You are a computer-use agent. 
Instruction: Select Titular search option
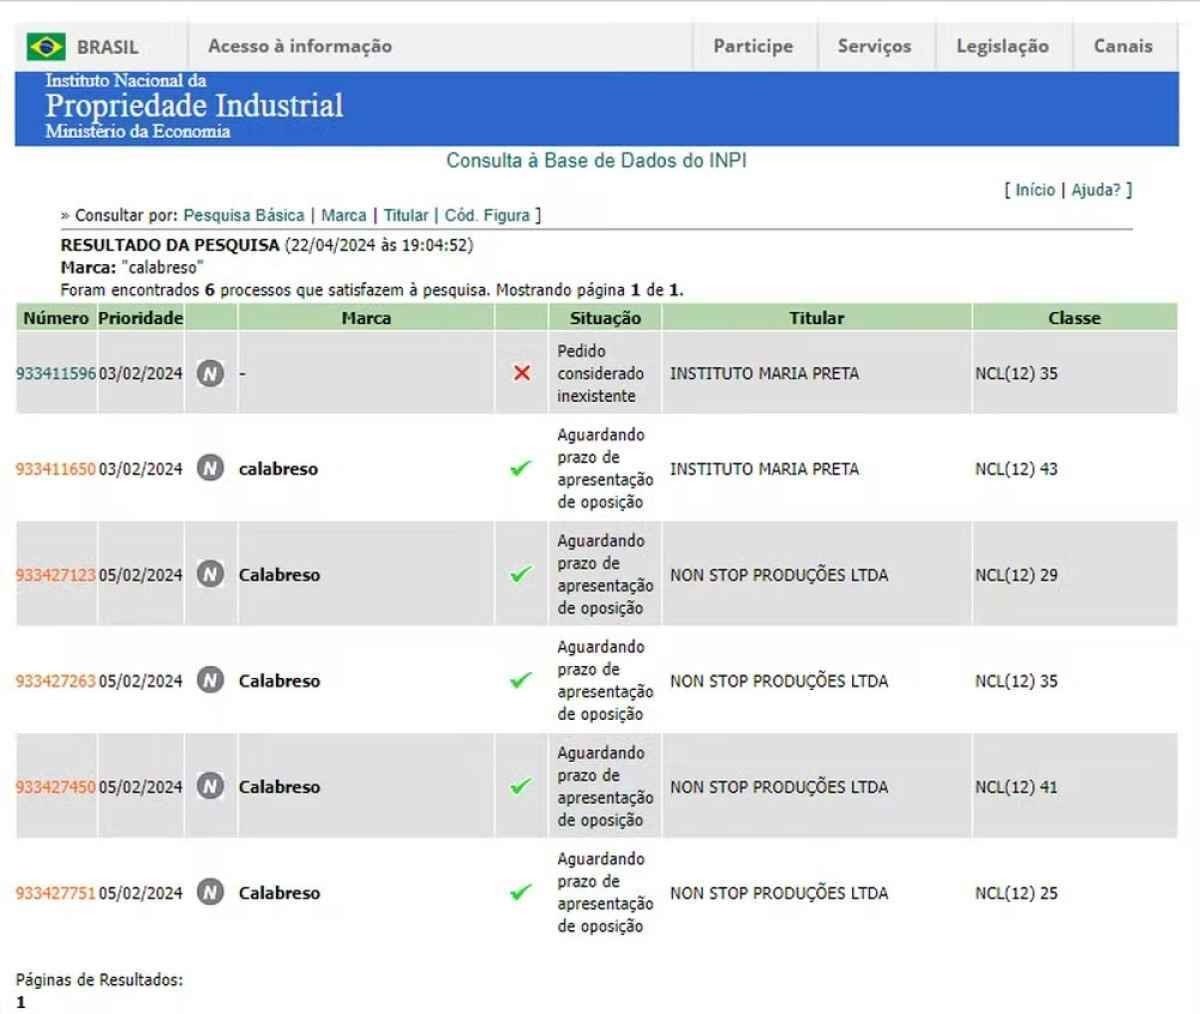[x=406, y=215]
